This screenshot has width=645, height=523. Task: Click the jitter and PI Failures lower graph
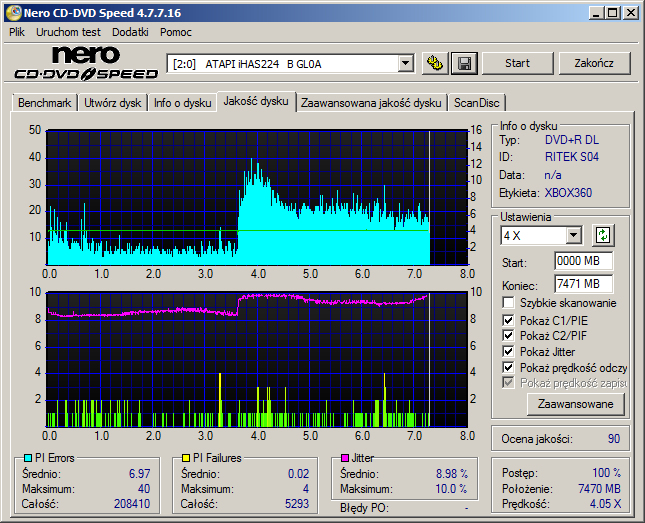[257, 359]
